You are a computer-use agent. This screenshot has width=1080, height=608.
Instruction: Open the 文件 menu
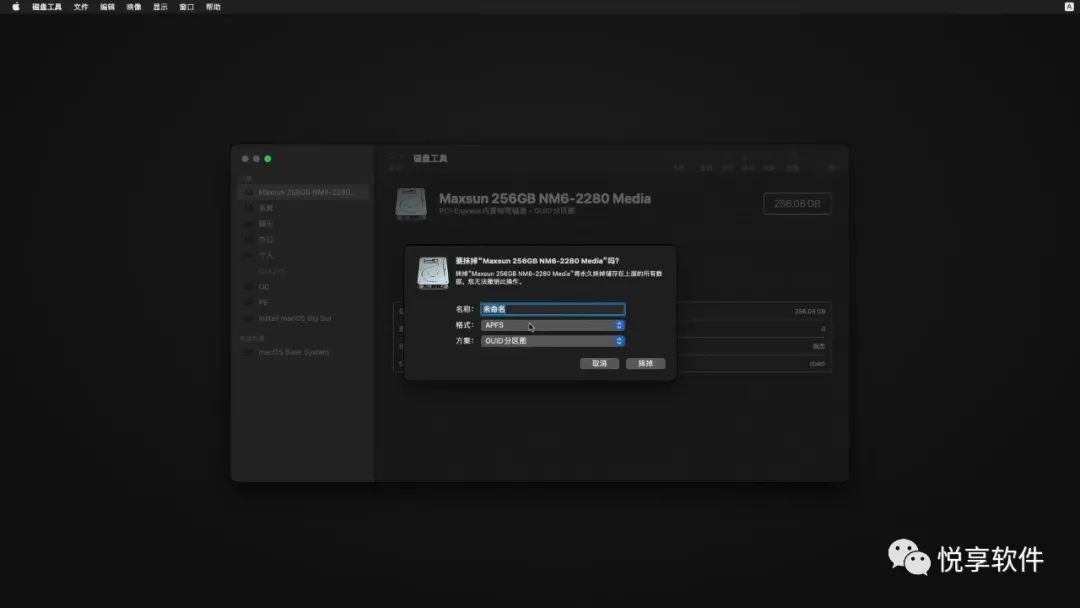point(81,7)
